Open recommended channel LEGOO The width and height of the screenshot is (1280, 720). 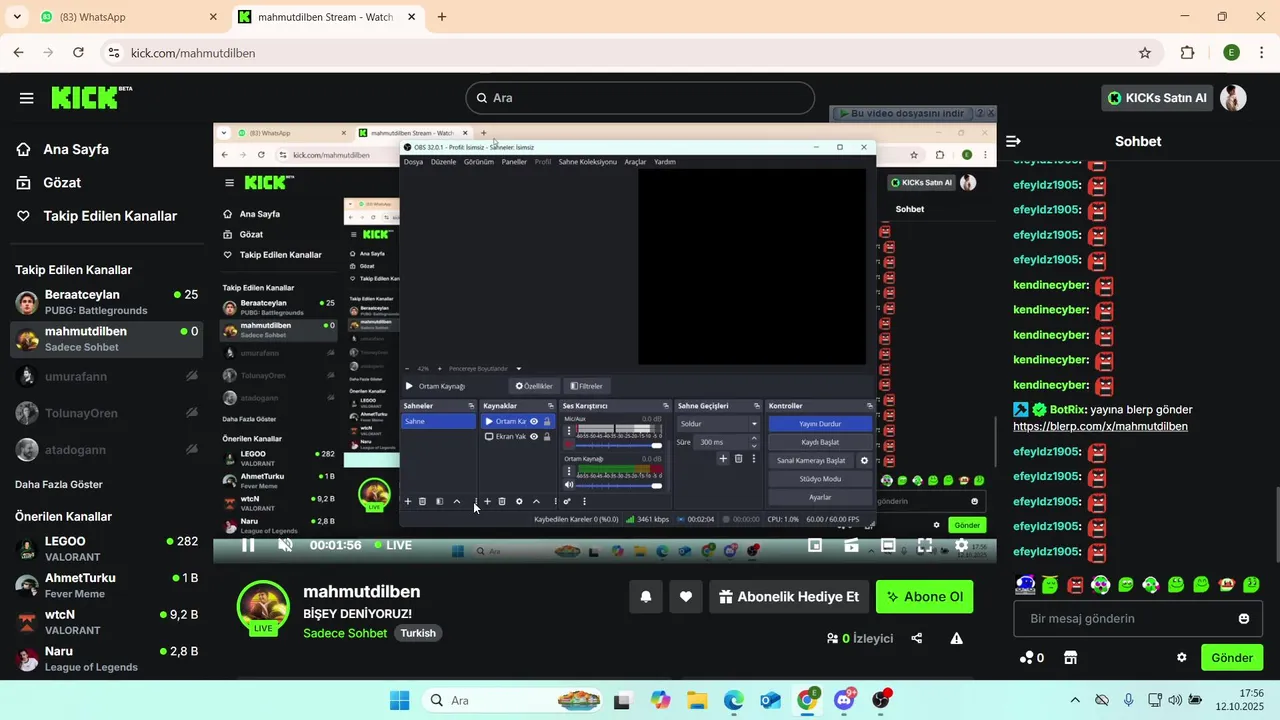(106, 549)
